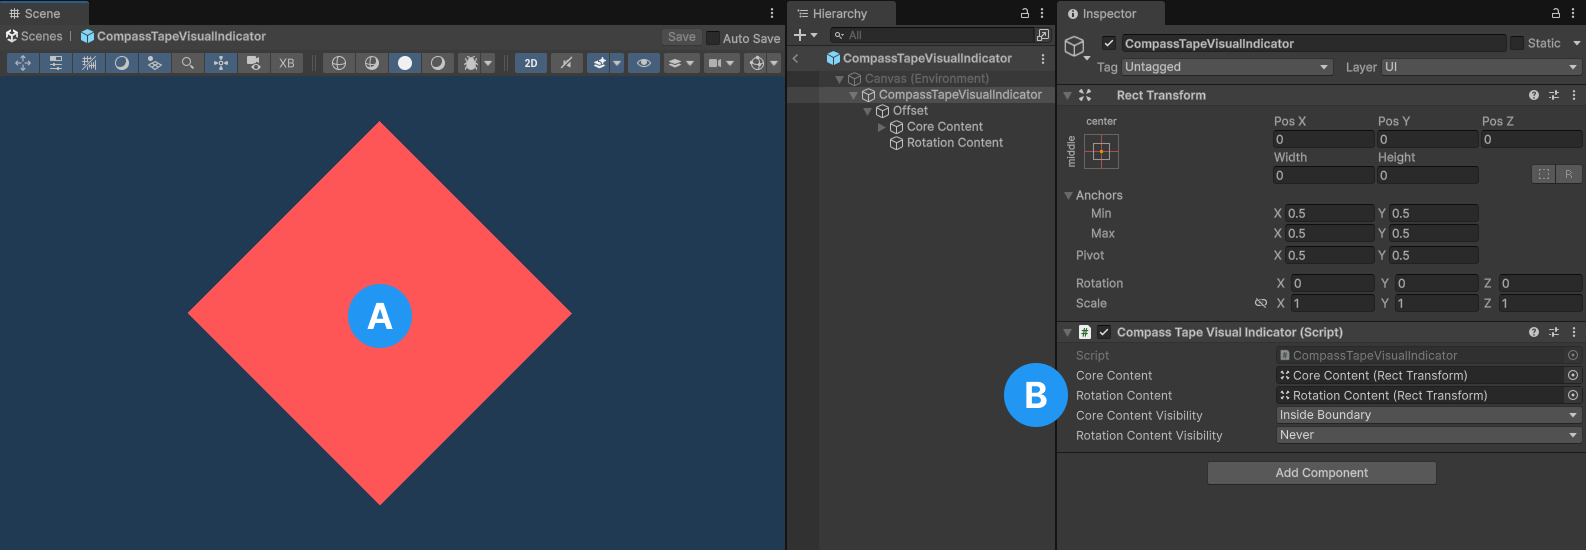
Task: Collapse the Rect Transform component foldout
Action: point(1068,95)
